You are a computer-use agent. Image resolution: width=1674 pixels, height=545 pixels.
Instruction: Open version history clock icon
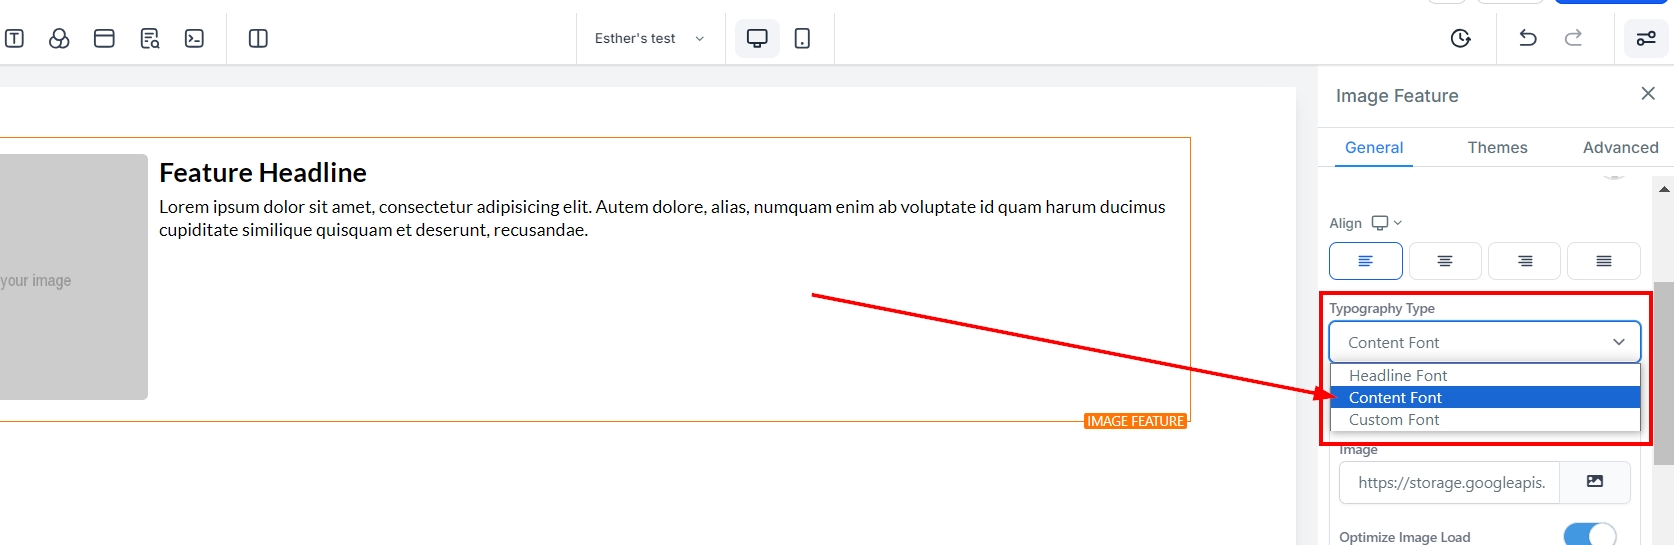pyautogui.click(x=1460, y=39)
